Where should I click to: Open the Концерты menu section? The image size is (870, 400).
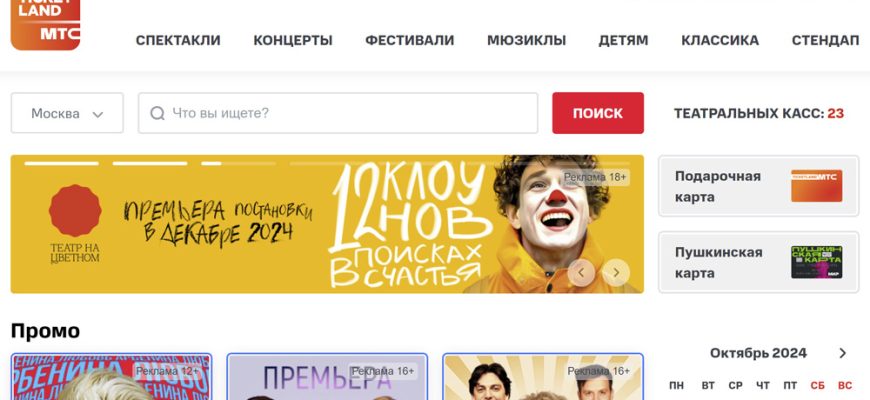[293, 40]
